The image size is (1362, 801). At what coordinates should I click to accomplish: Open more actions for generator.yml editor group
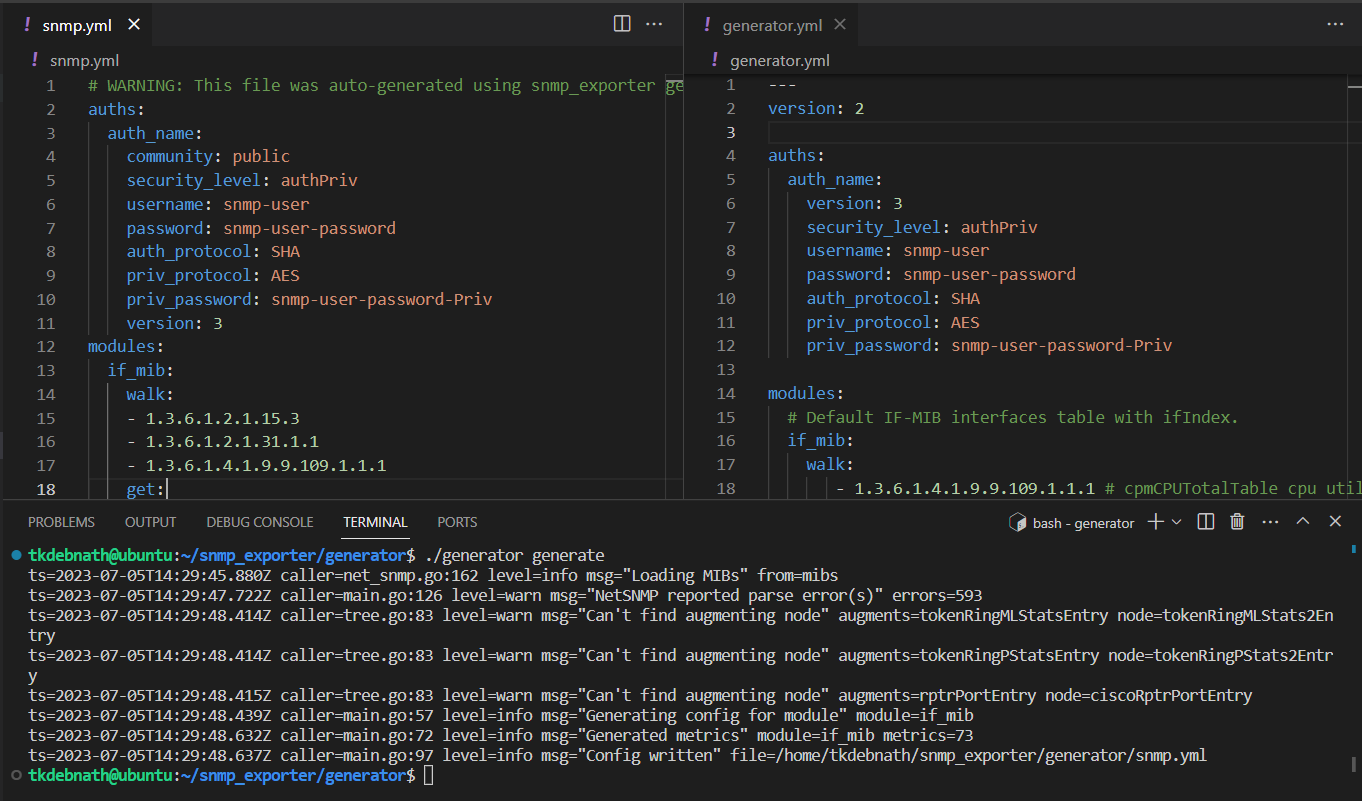1337,24
